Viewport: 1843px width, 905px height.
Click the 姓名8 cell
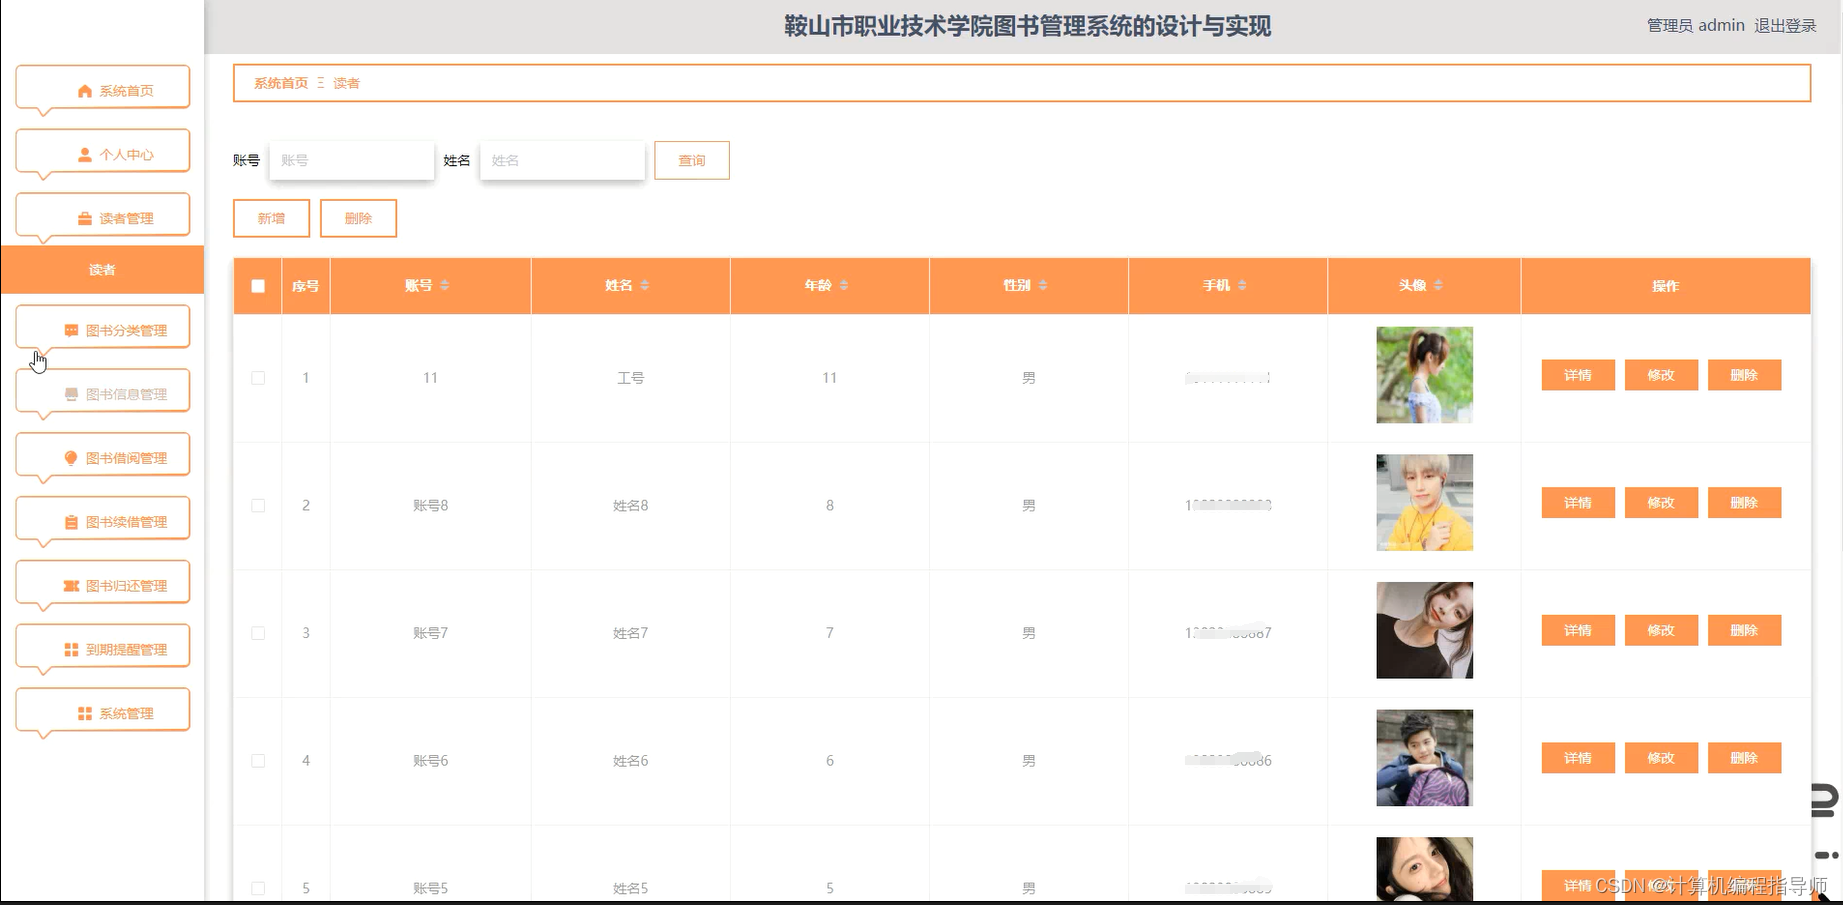pos(630,506)
